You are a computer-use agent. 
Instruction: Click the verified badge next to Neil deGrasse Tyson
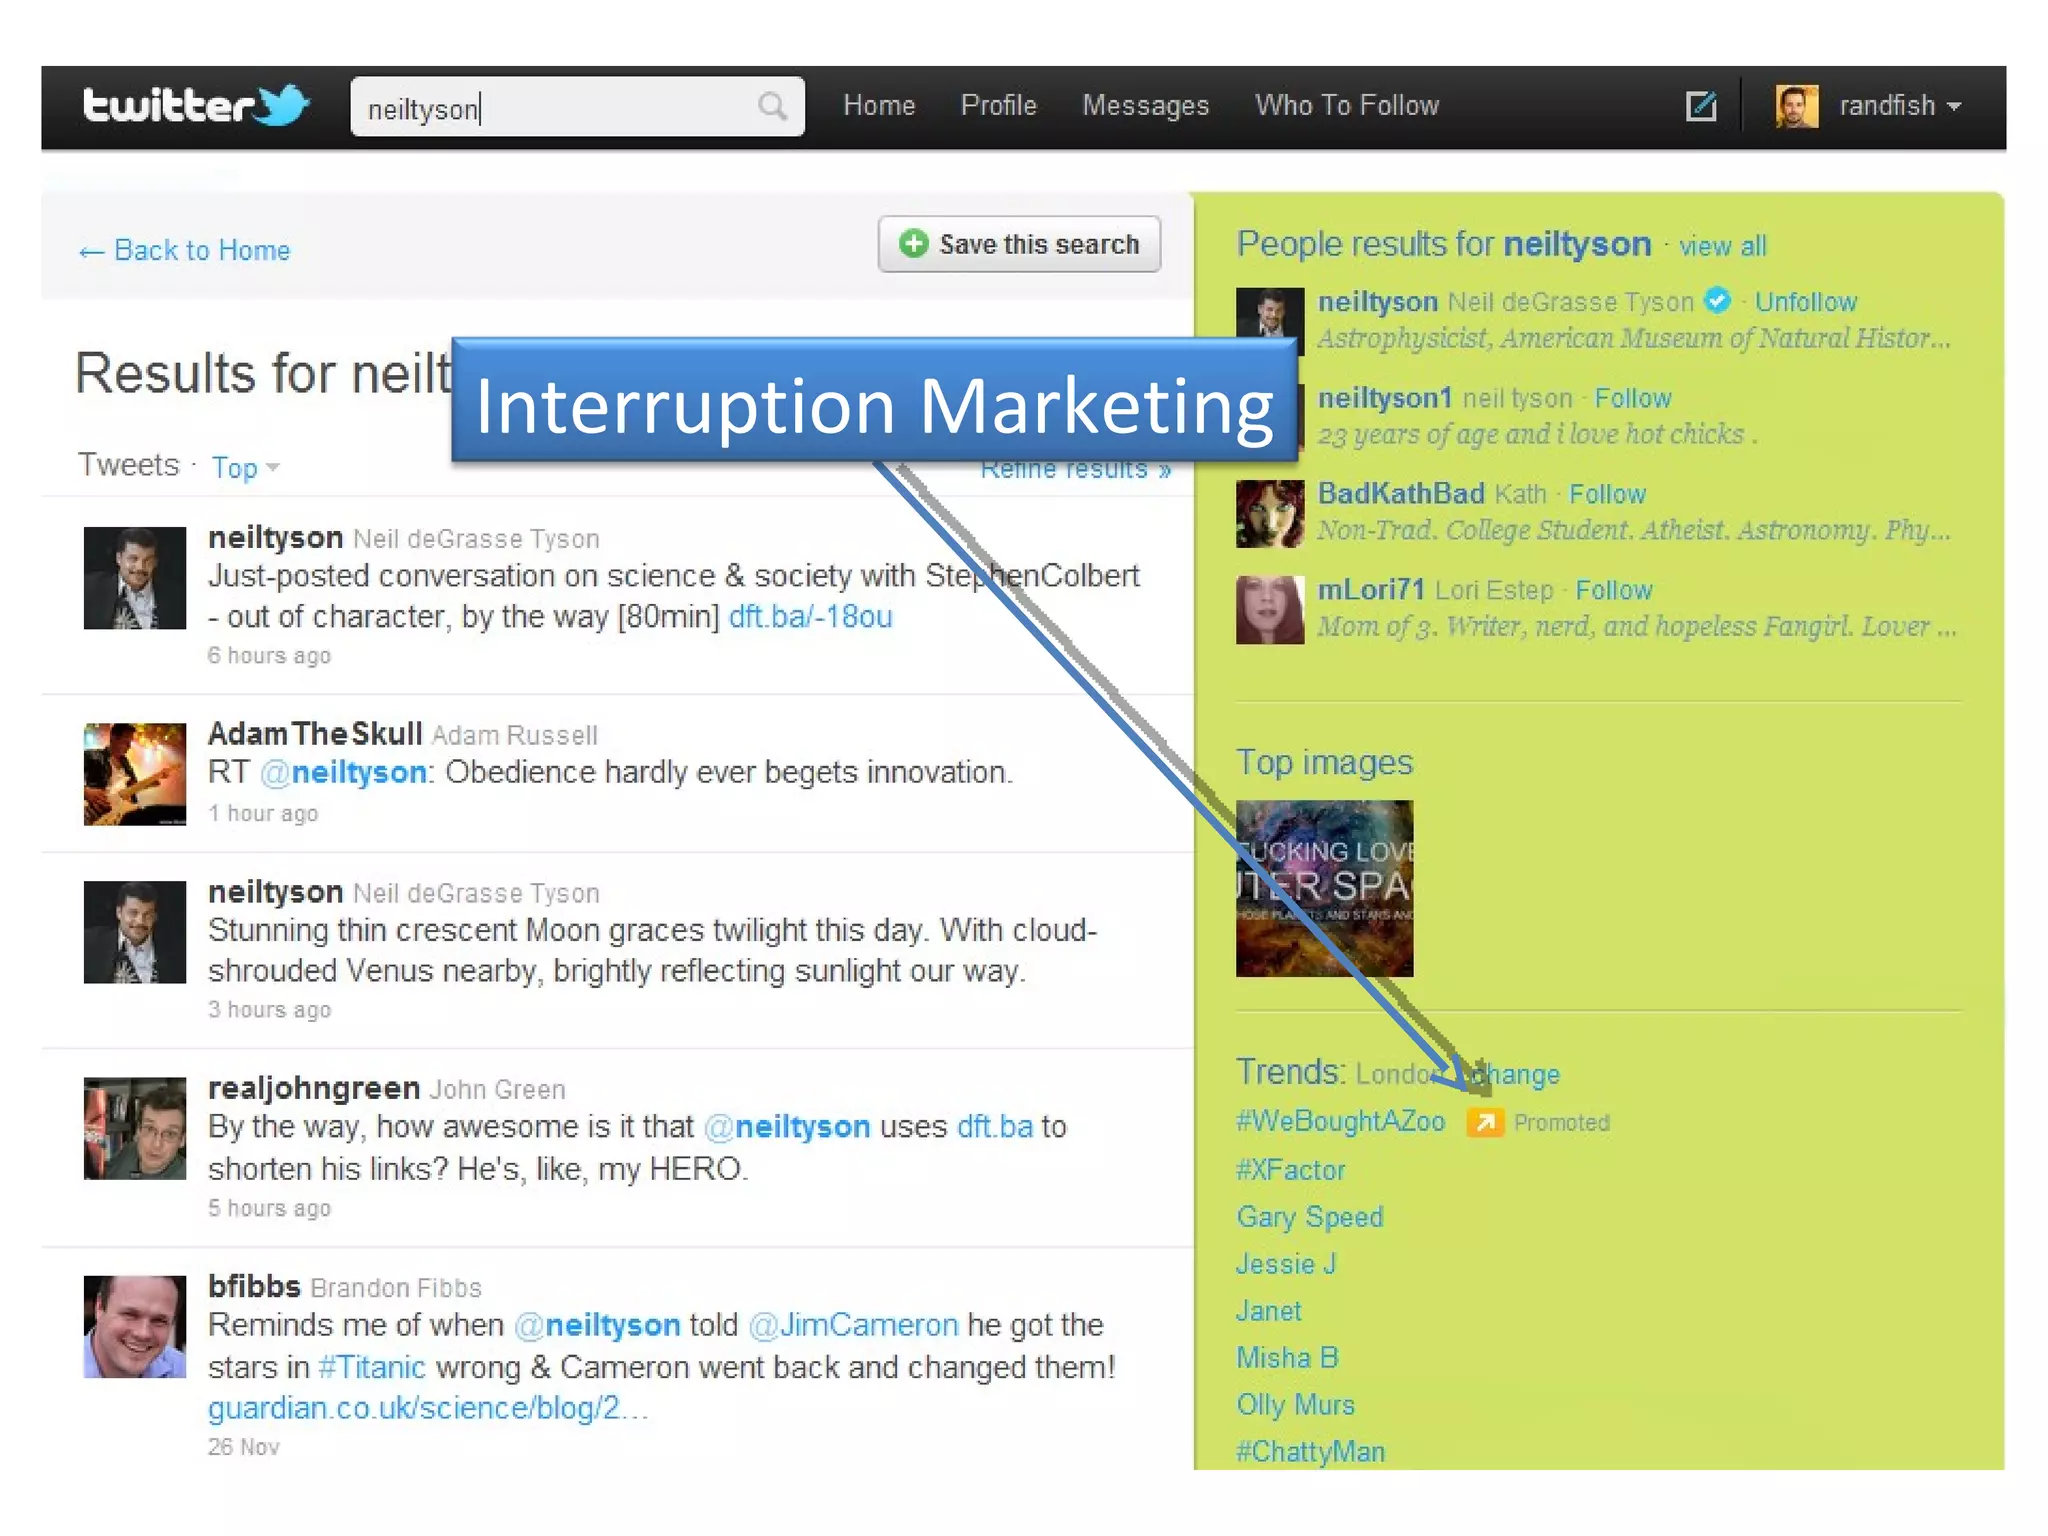click(x=1718, y=300)
